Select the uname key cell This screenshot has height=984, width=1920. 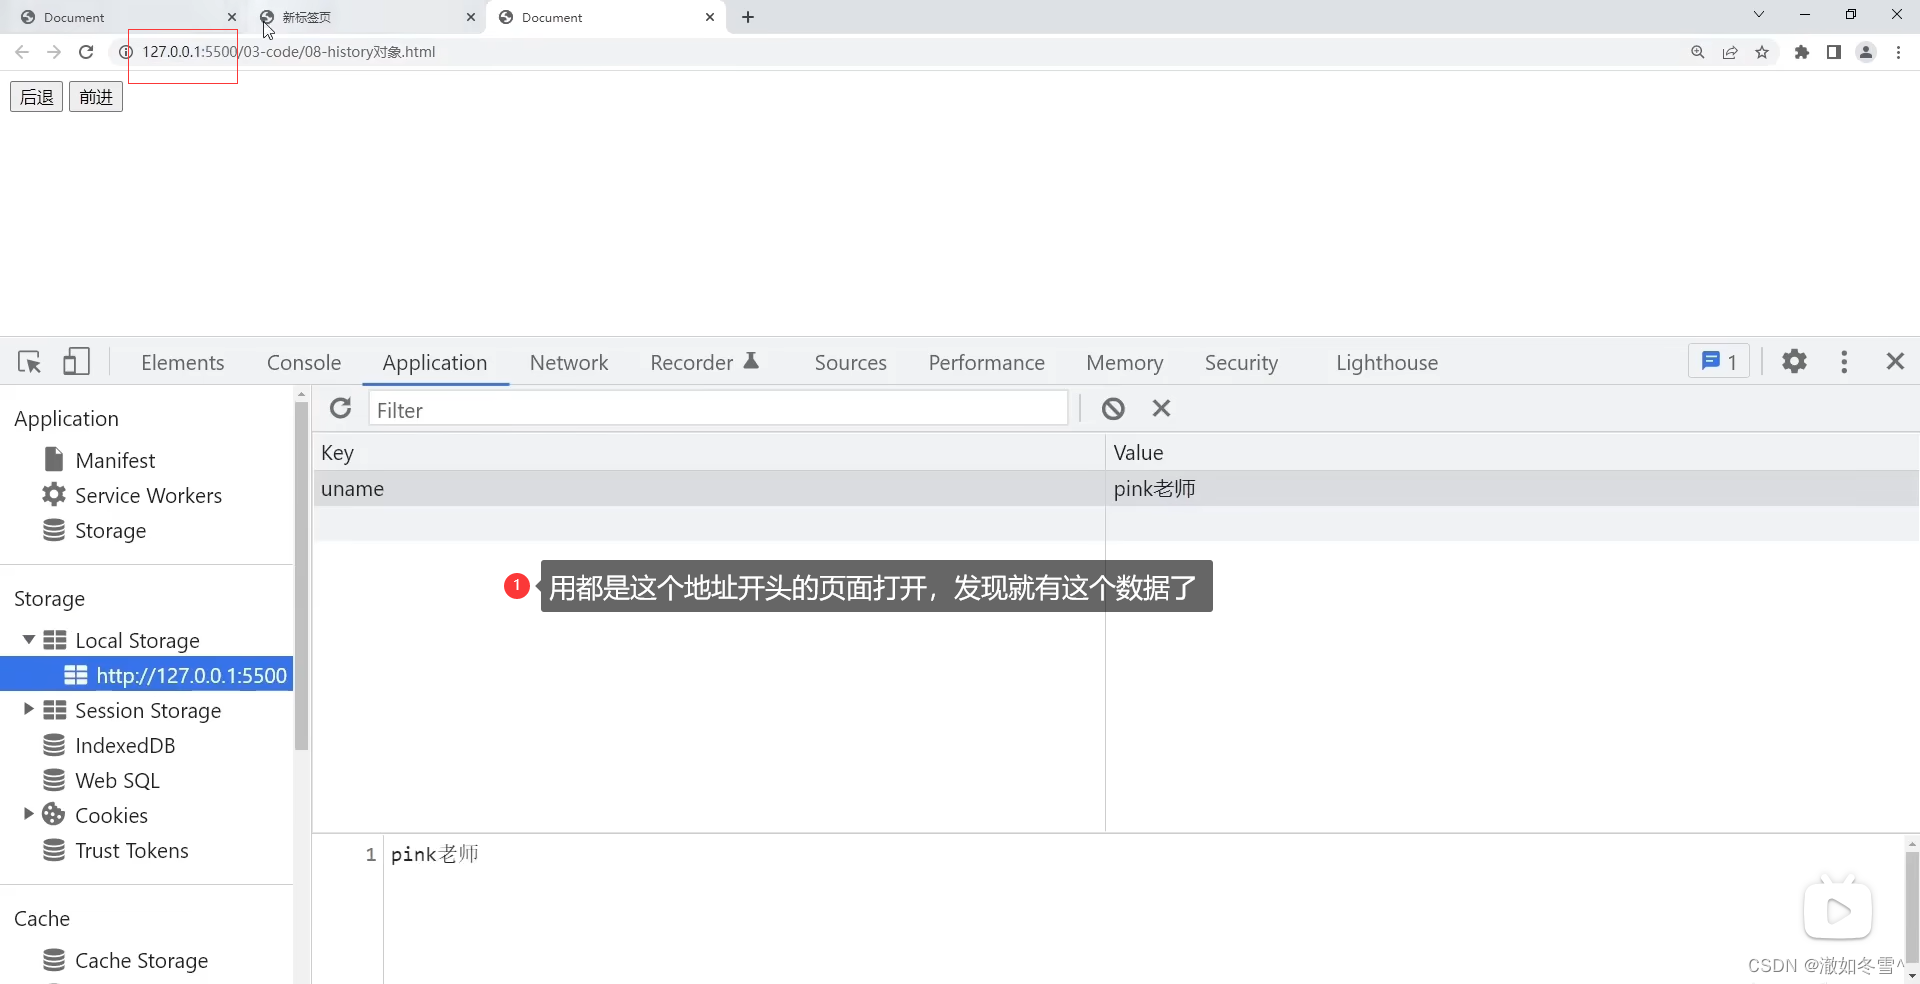coord(708,489)
